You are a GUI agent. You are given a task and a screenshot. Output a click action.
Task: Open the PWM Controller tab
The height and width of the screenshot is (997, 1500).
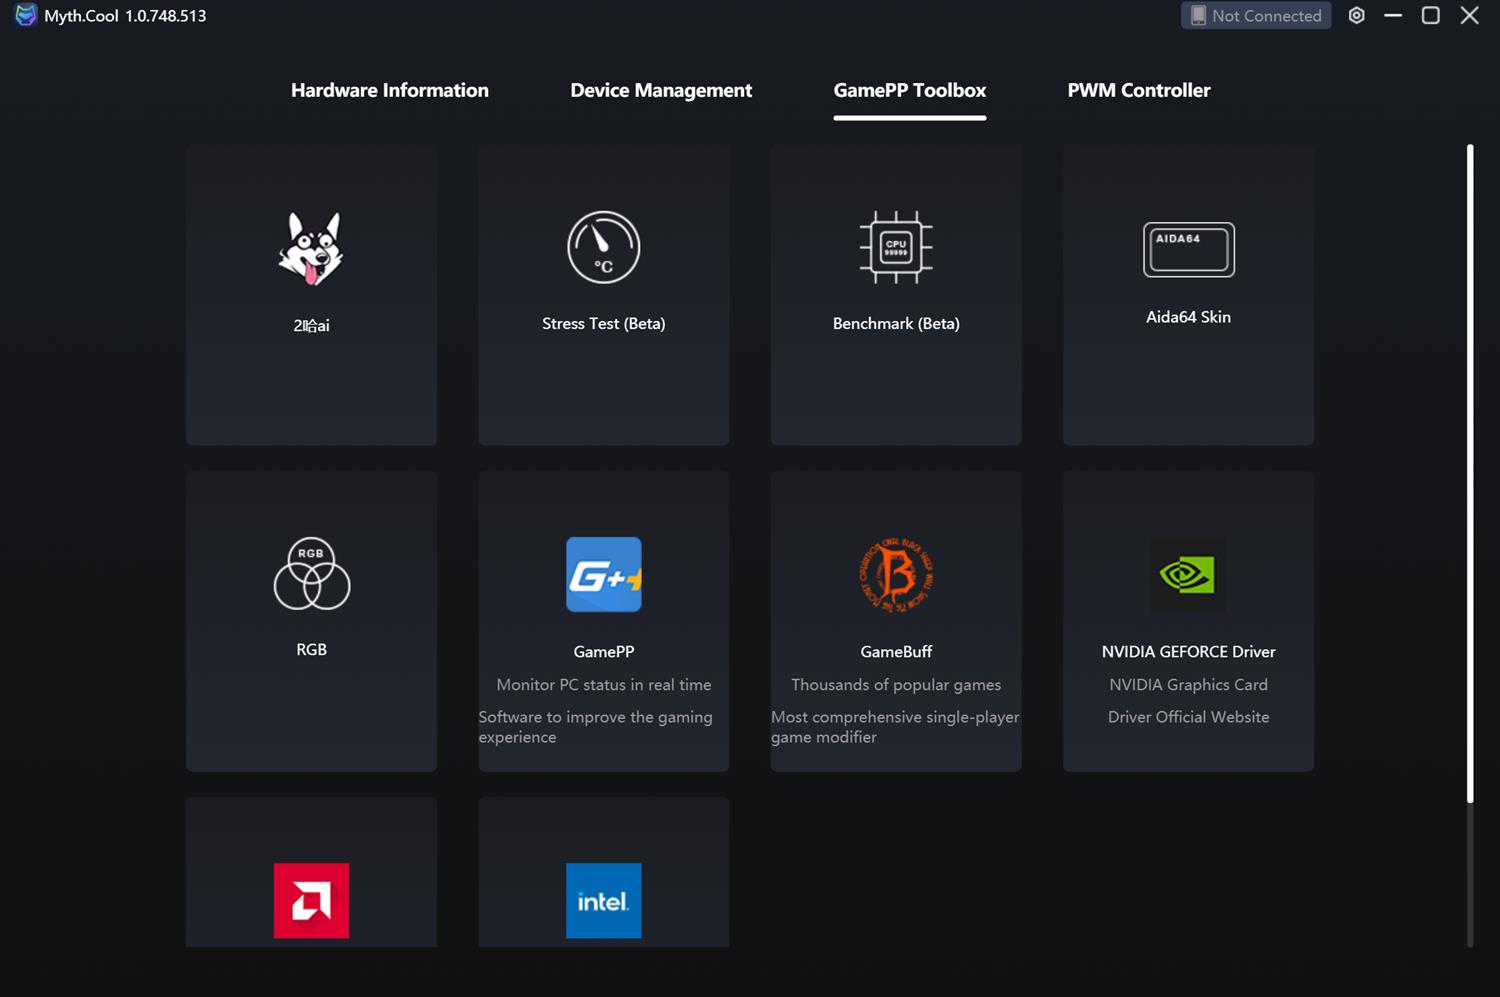point(1138,91)
